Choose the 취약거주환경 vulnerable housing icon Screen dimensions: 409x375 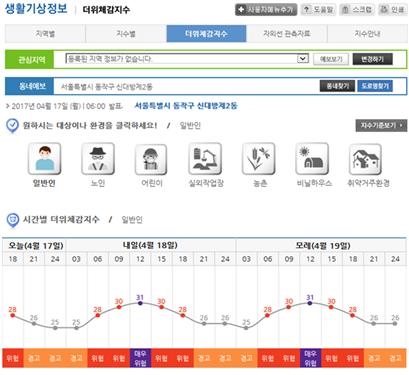pos(365,159)
